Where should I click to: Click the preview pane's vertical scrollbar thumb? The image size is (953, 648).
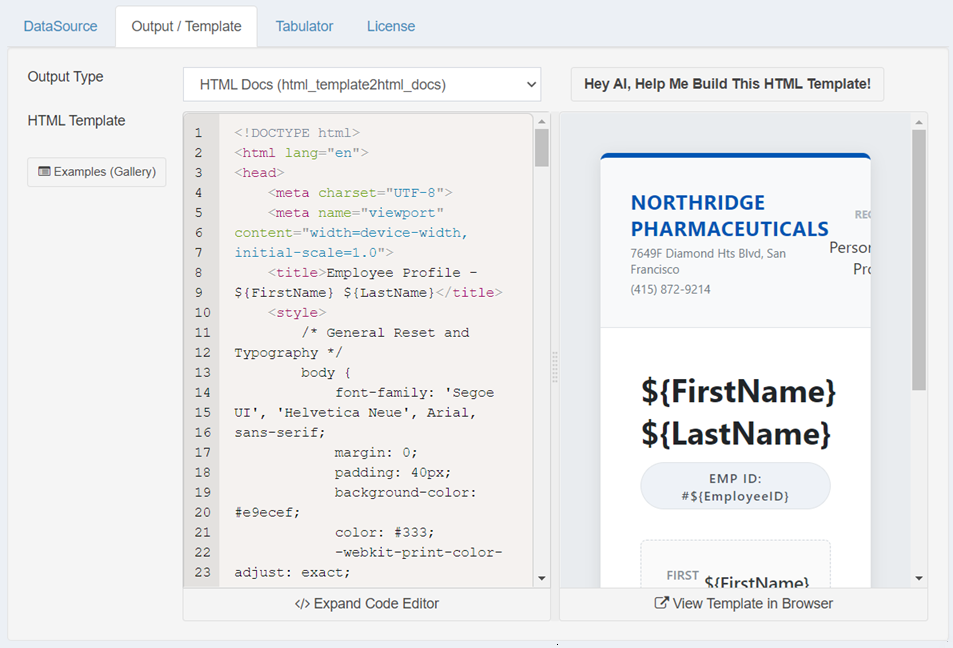click(918, 260)
